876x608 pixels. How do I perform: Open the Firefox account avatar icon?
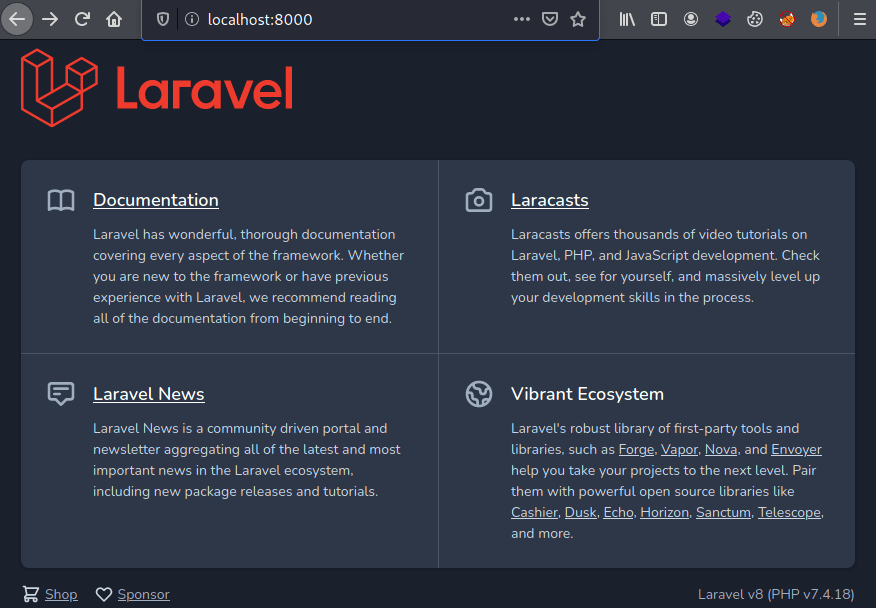[x=691, y=20]
